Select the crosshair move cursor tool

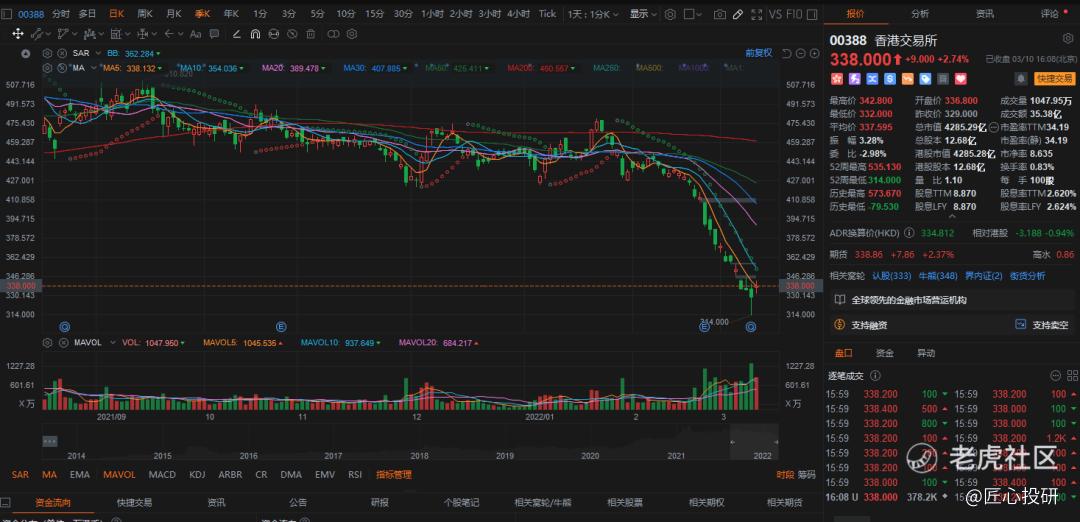[17, 33]
